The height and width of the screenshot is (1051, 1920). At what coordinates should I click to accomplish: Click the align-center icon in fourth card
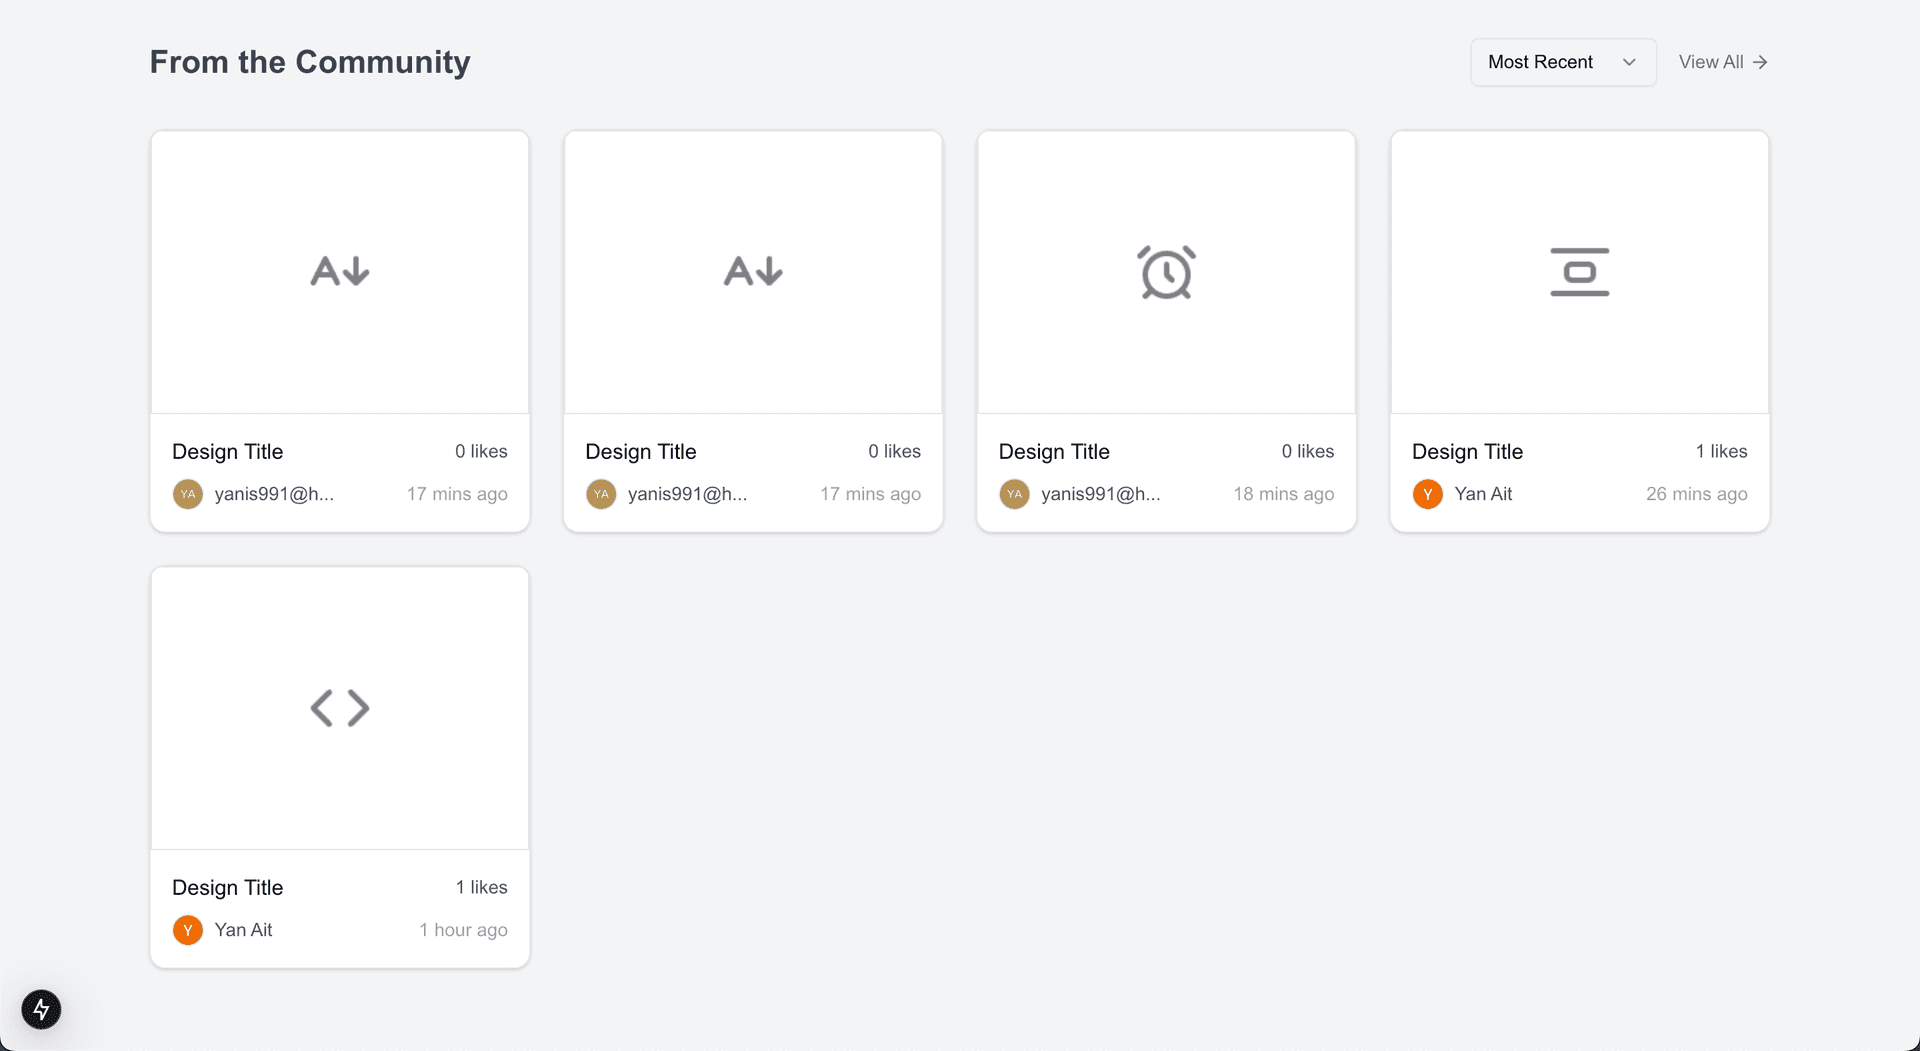[1579, 272]
